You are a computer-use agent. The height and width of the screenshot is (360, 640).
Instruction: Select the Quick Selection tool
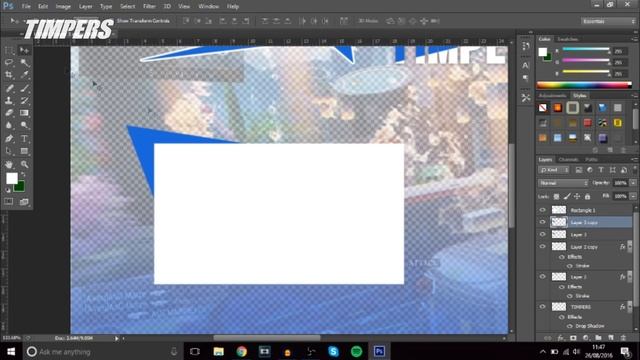[24, 62]
